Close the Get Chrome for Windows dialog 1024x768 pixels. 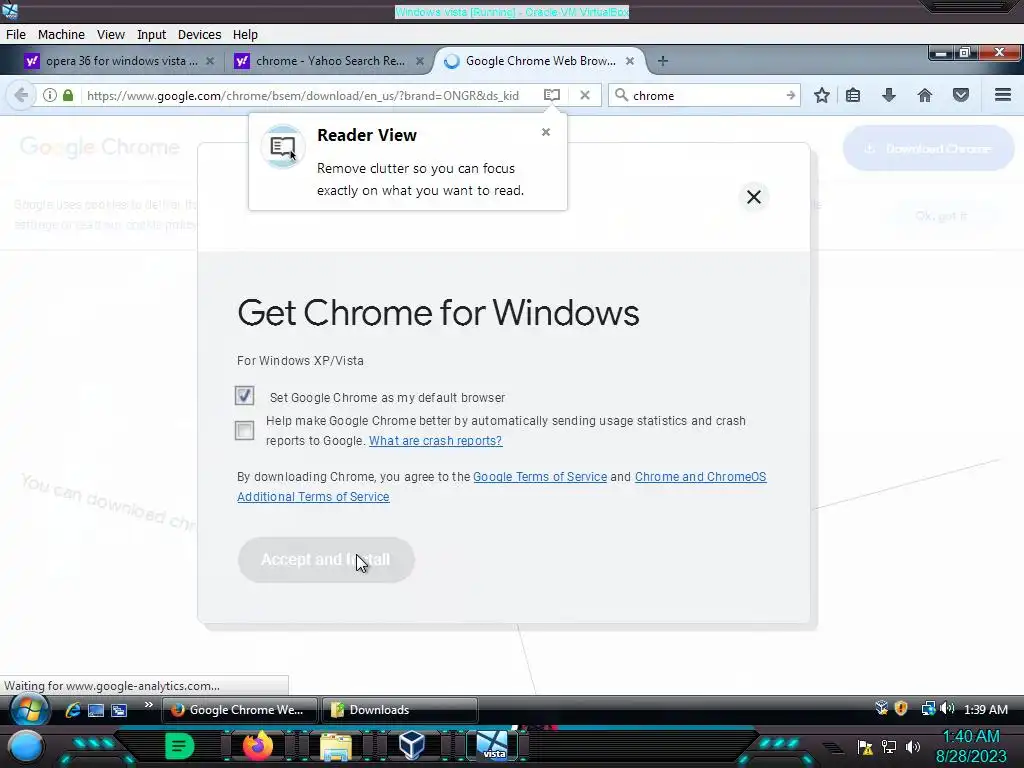coord(754,197)
